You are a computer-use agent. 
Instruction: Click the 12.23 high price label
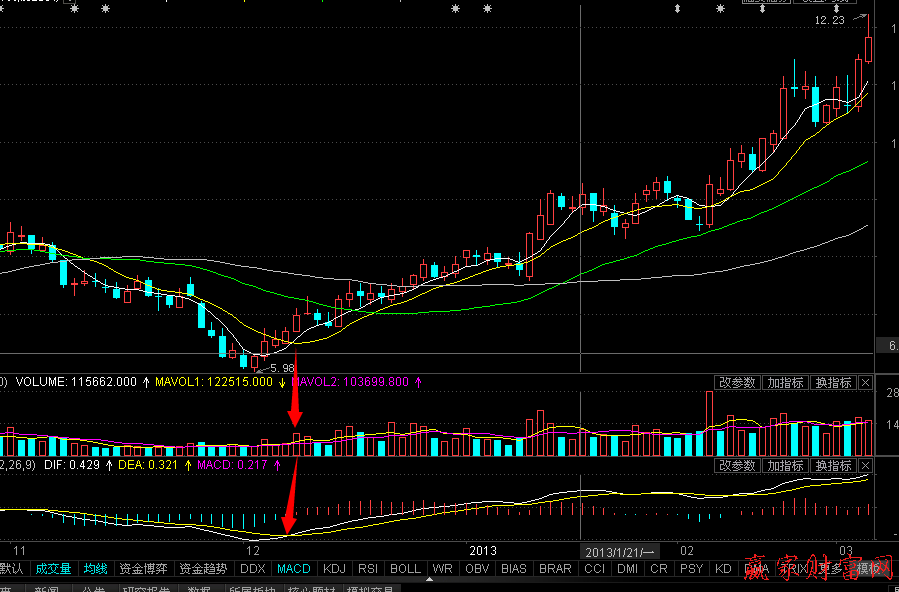tap(829, 20)
